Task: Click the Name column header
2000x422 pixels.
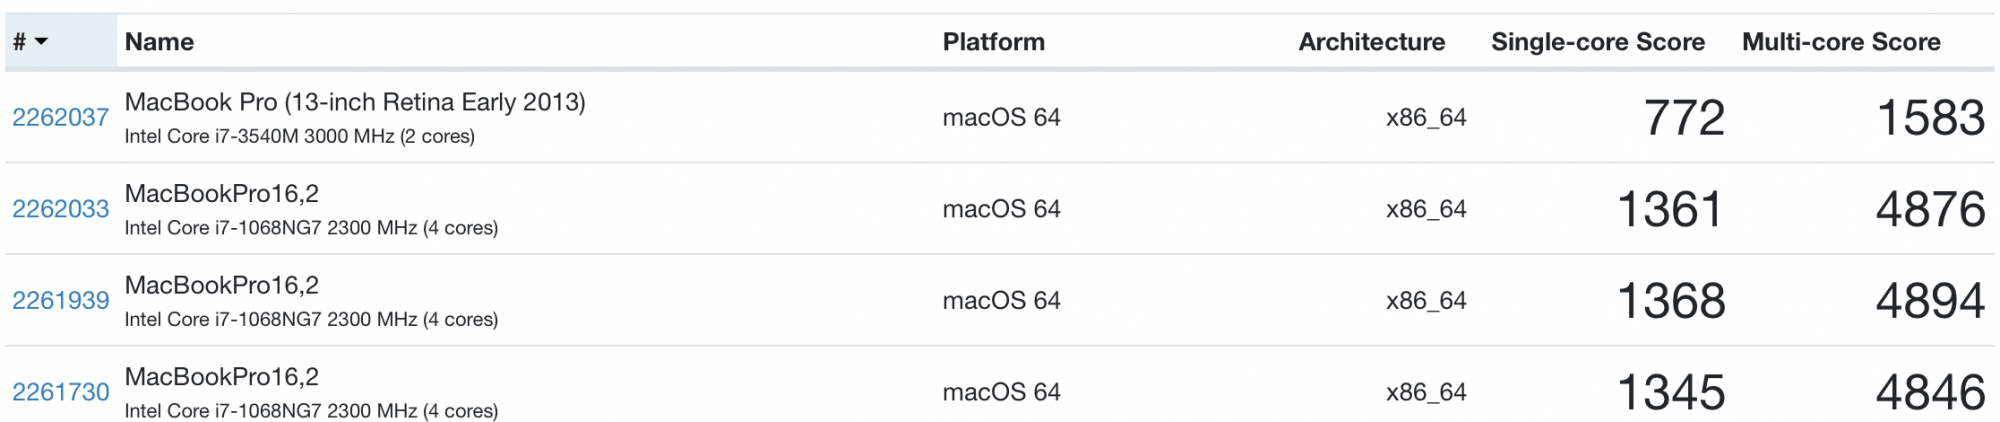Action: pyautogui.click(x=159, y=42)
